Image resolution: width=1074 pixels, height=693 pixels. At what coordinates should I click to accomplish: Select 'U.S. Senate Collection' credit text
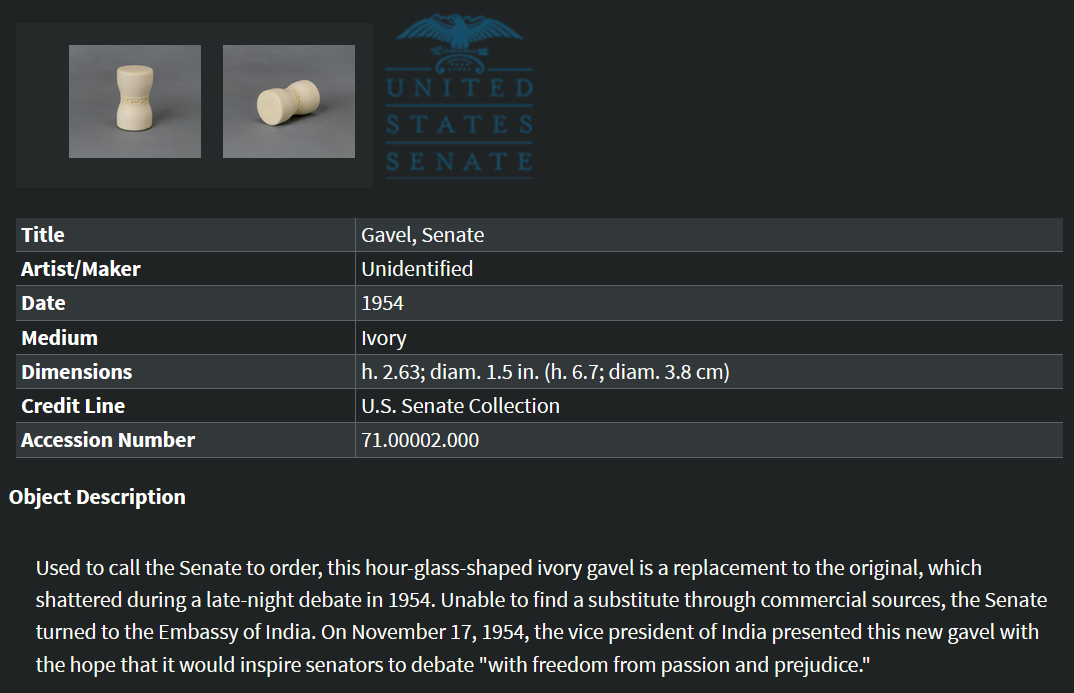click(460, 406)
